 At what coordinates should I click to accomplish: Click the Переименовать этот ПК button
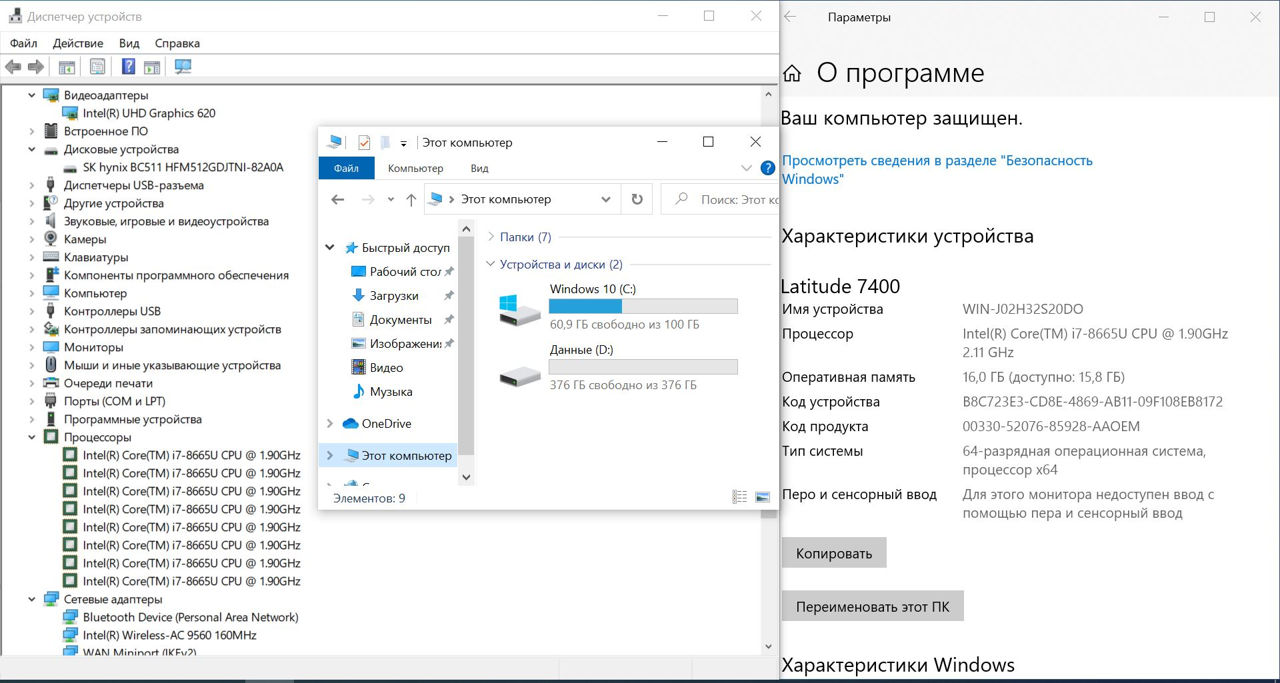[x=872, y=606]
